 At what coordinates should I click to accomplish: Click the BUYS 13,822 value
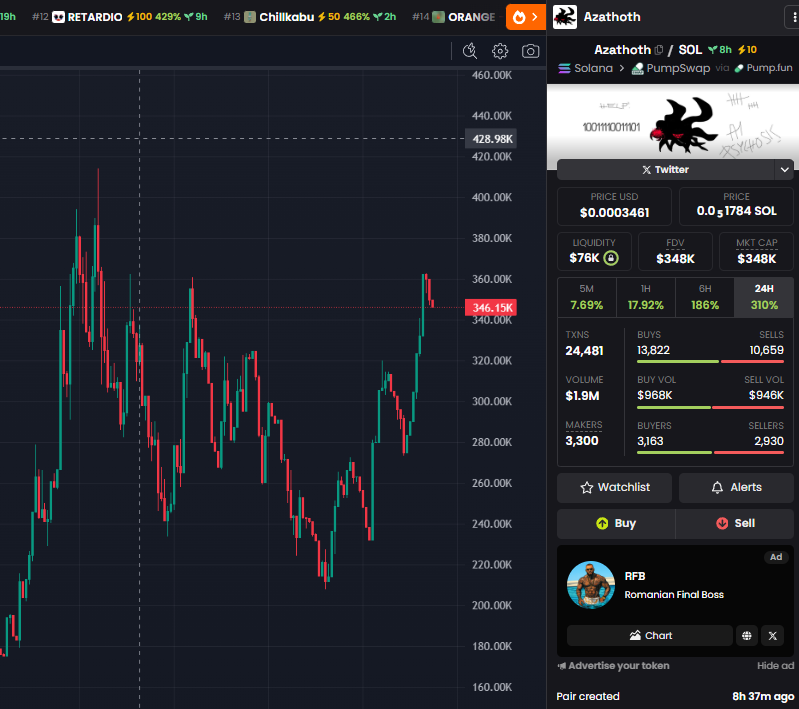(x=653, y=350)
